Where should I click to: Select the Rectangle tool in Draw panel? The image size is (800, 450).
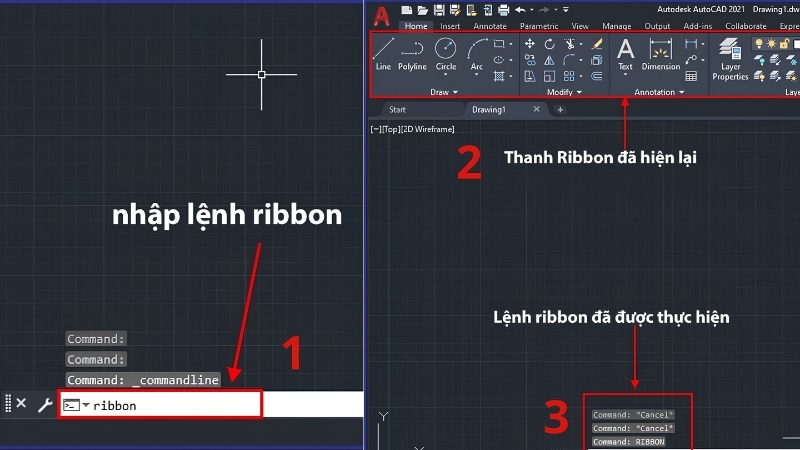tap(499, 44)
